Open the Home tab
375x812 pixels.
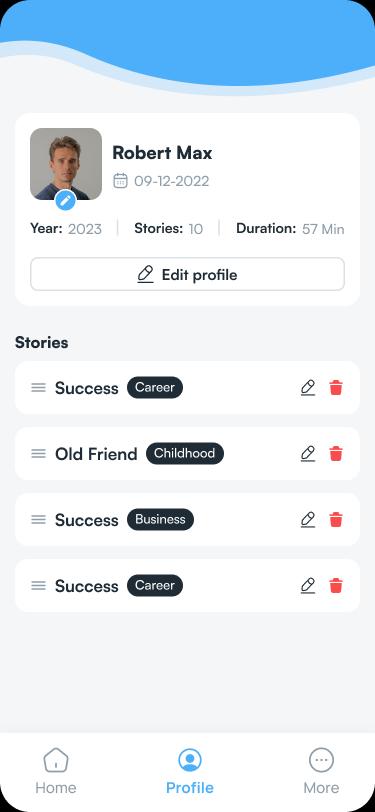[55, 771]
